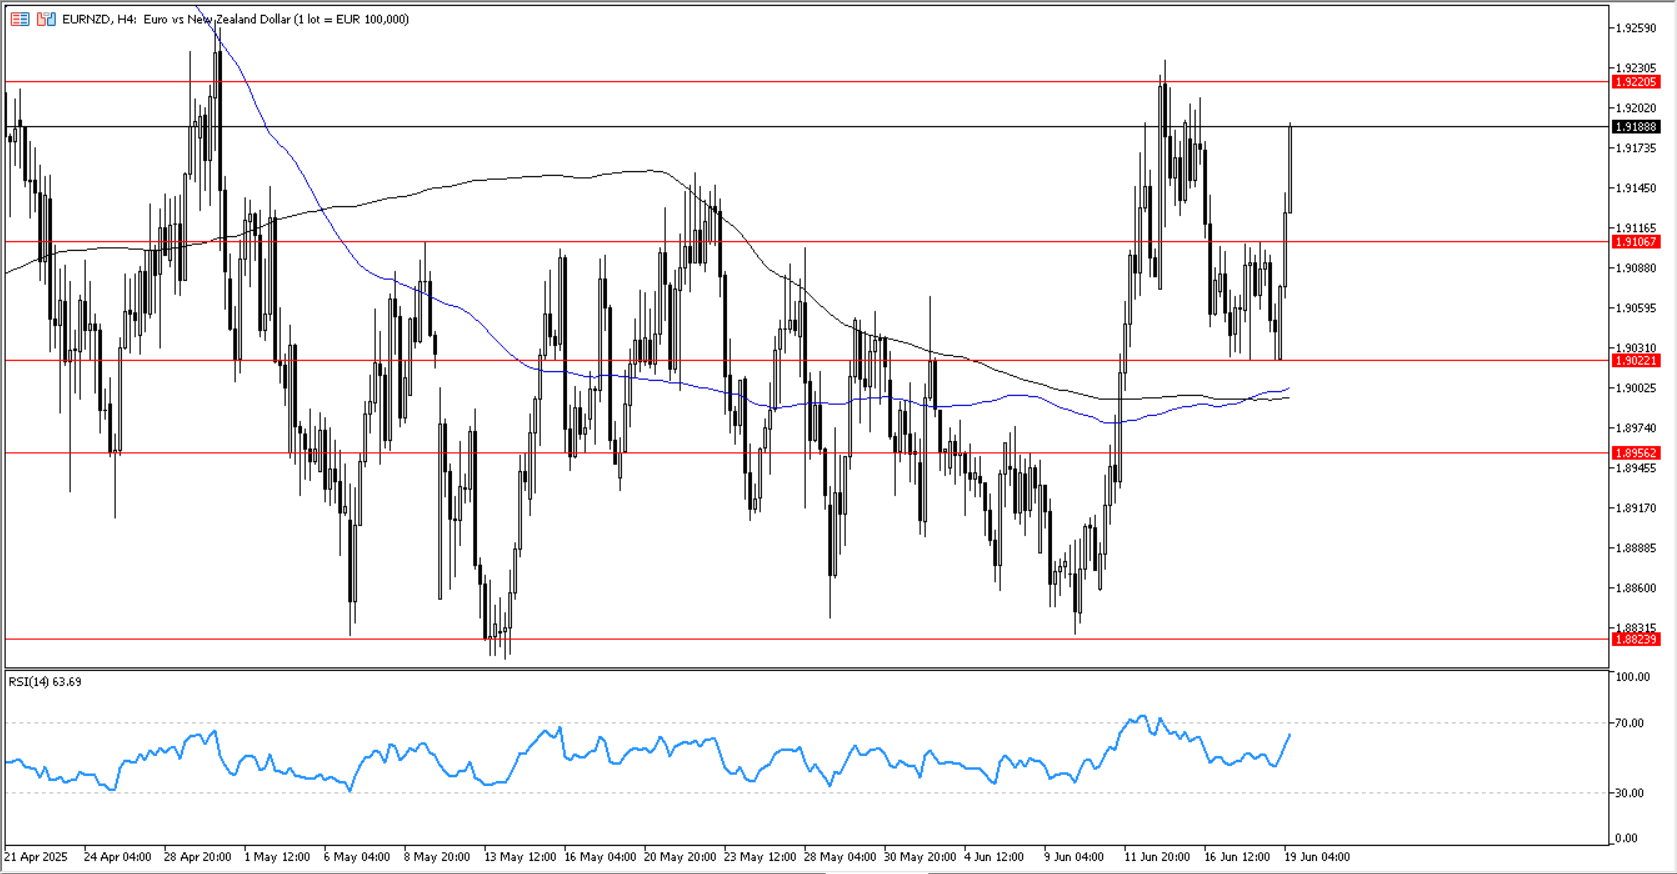
Task: Click the 19 Jun 04:00 time label
Action: [x=1318, y=857]
